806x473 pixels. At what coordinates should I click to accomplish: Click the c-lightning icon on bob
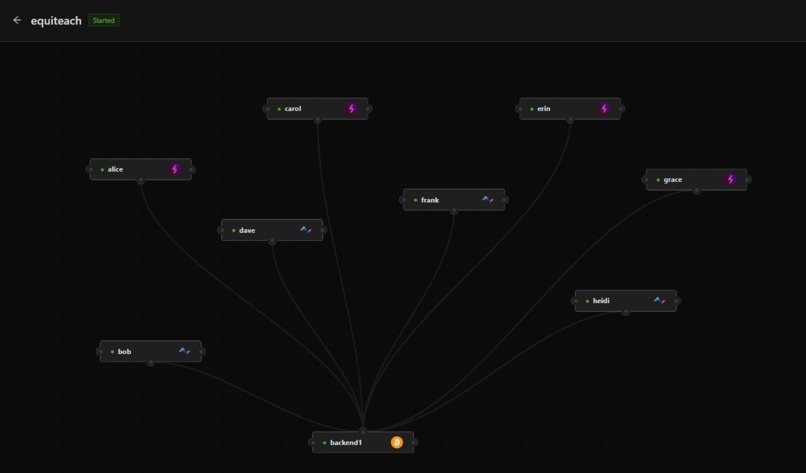point(185,351)
